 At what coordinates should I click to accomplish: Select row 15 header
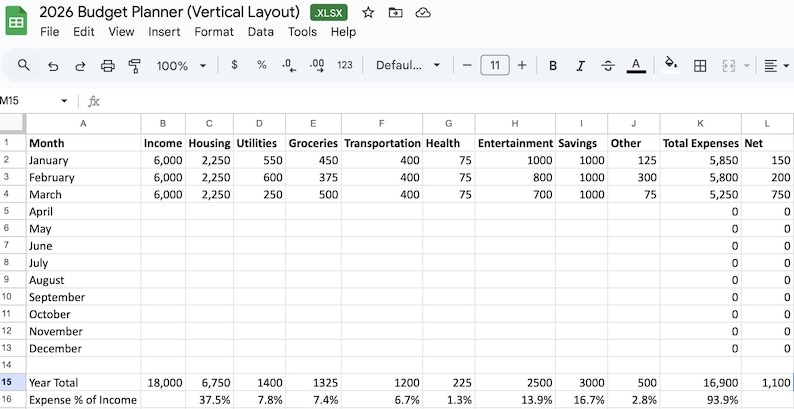[13, 382]
